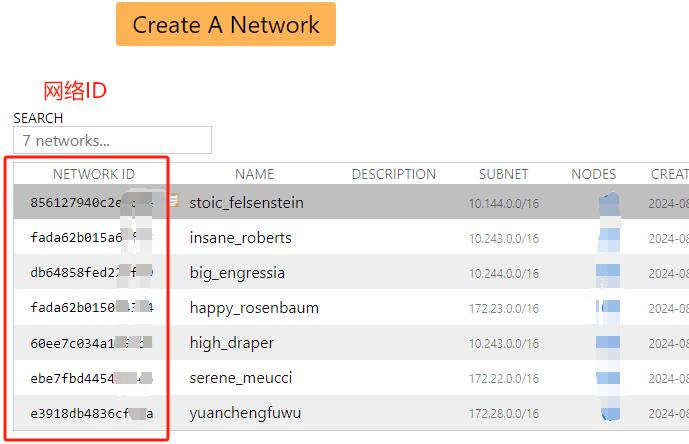This screenshot has width=689, height=444.
Task: Select network ID starting with 856127940c2e
Action: [x=91, y=203]
